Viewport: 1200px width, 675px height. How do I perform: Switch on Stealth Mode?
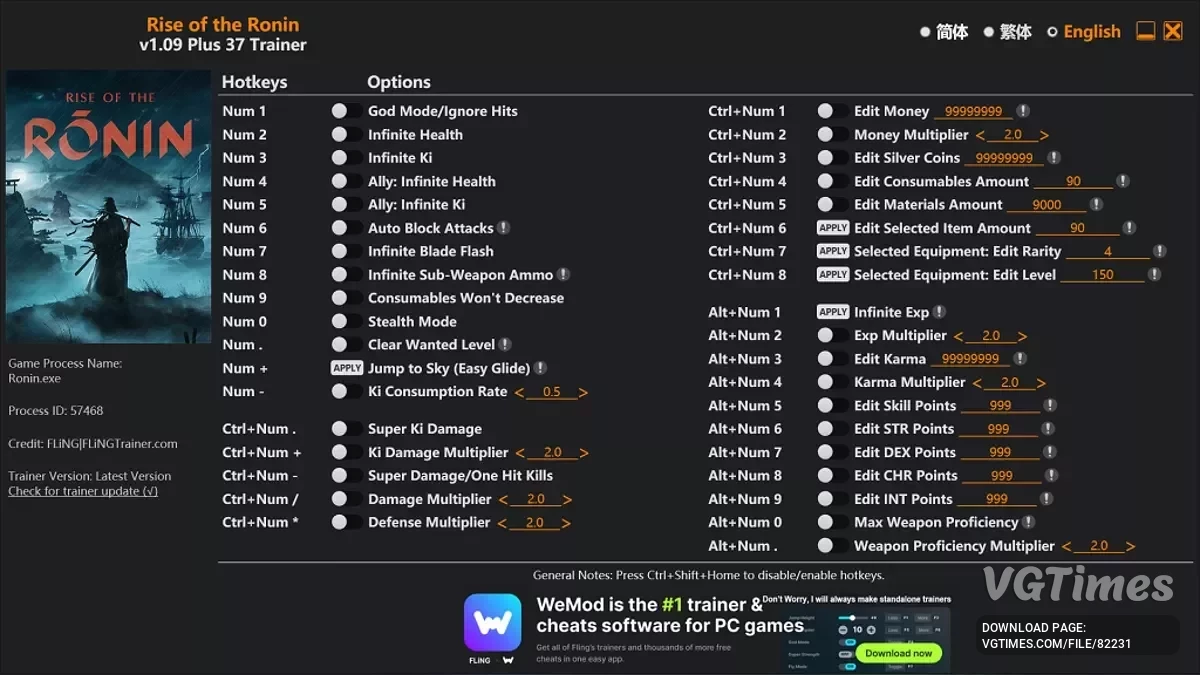tap(346, 321)
